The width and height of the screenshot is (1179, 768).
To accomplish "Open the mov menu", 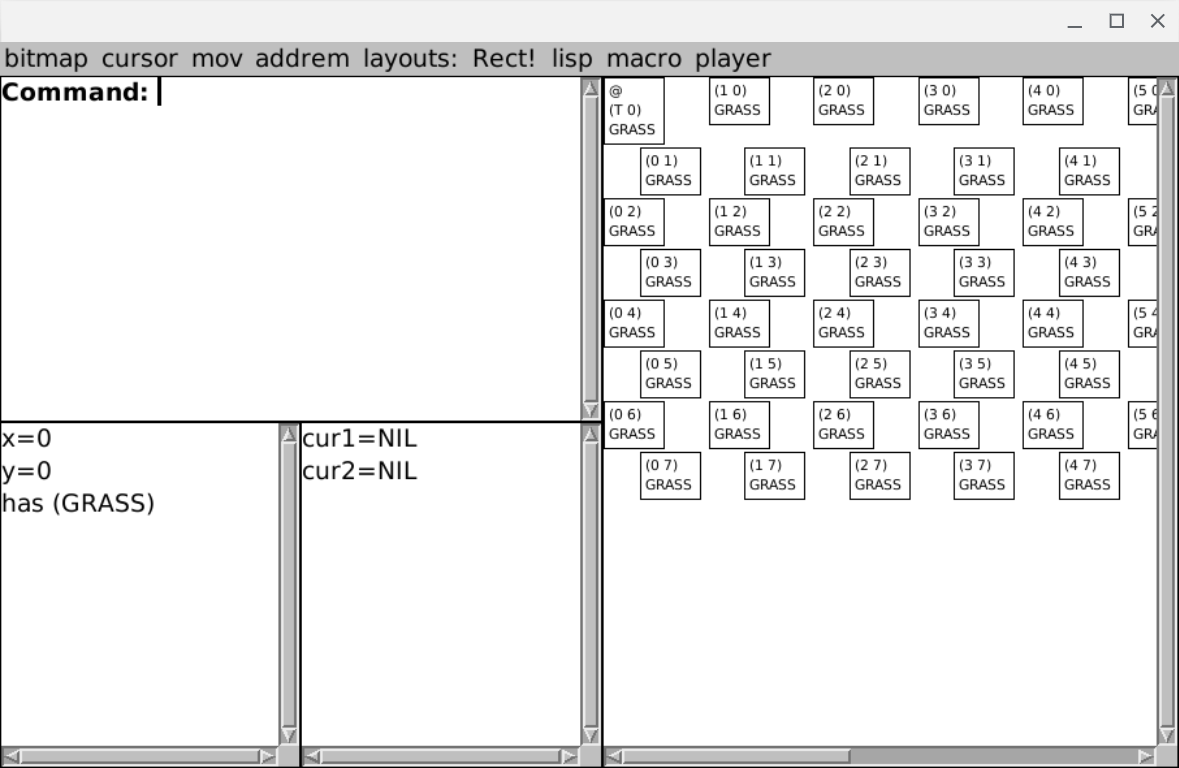I will tap(217, 58).
